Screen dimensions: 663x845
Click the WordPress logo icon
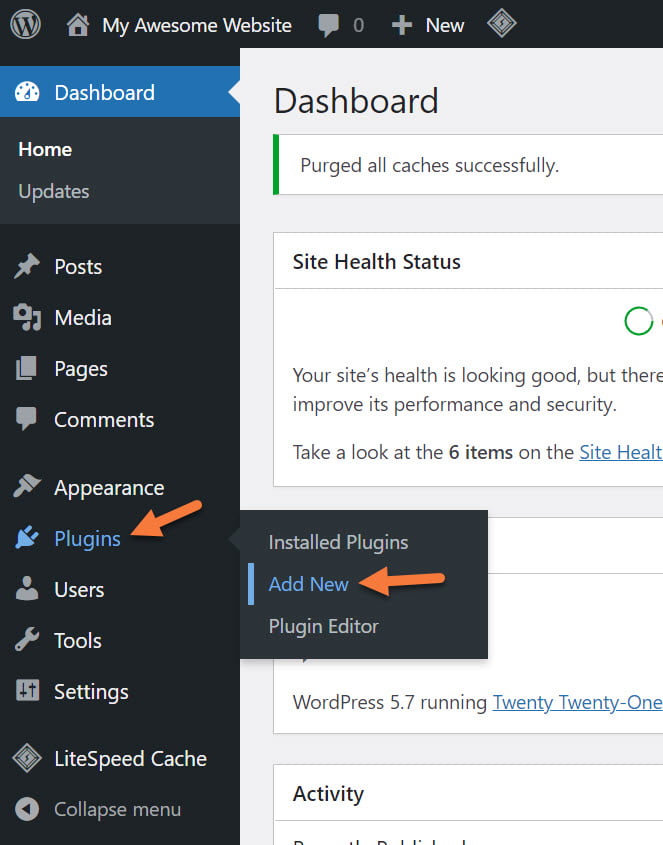(25, 25)
